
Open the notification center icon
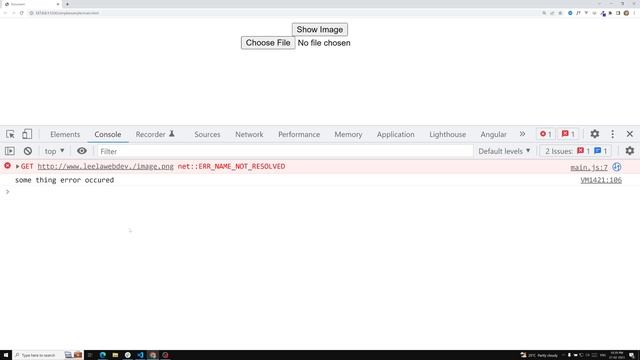[631, 355]
